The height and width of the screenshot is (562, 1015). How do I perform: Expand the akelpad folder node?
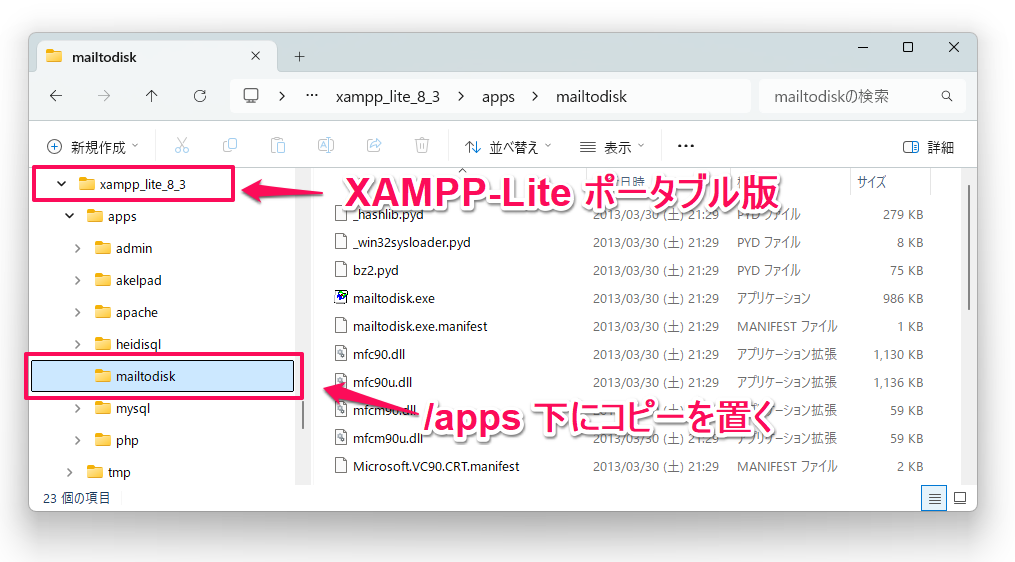(x=78, y=280)
